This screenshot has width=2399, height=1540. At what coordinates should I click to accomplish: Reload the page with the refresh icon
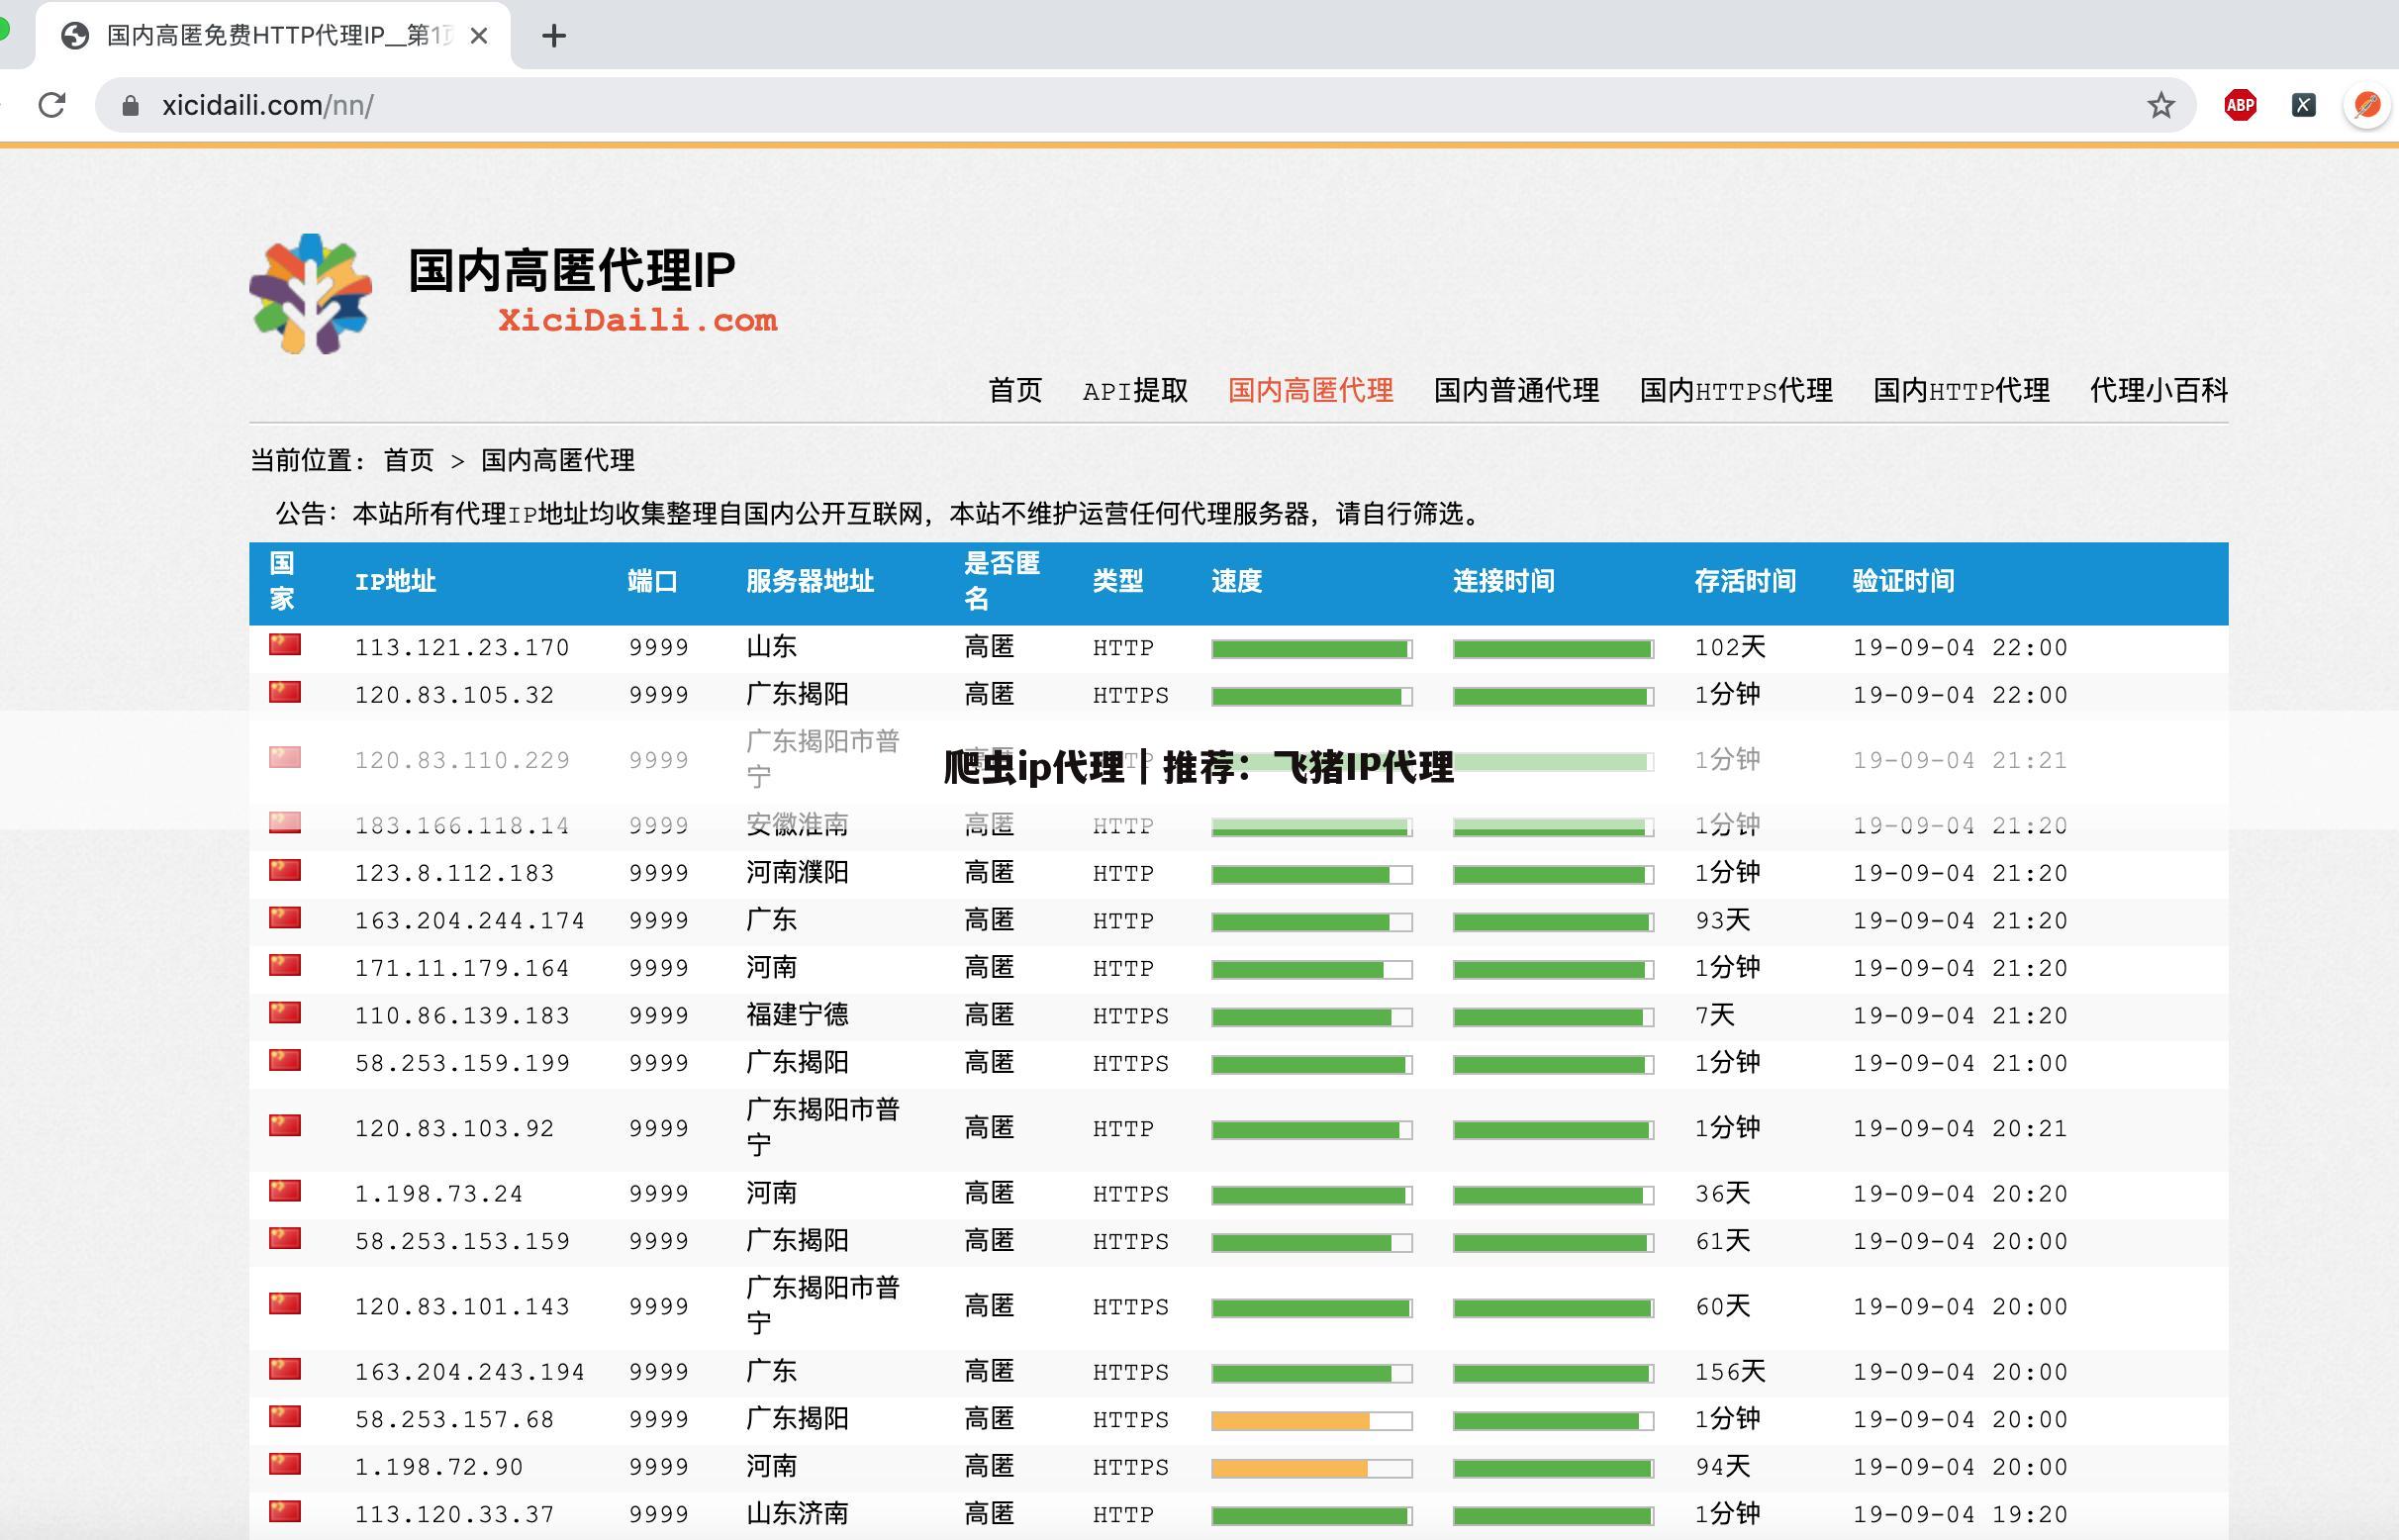click(x=51, y=104)
